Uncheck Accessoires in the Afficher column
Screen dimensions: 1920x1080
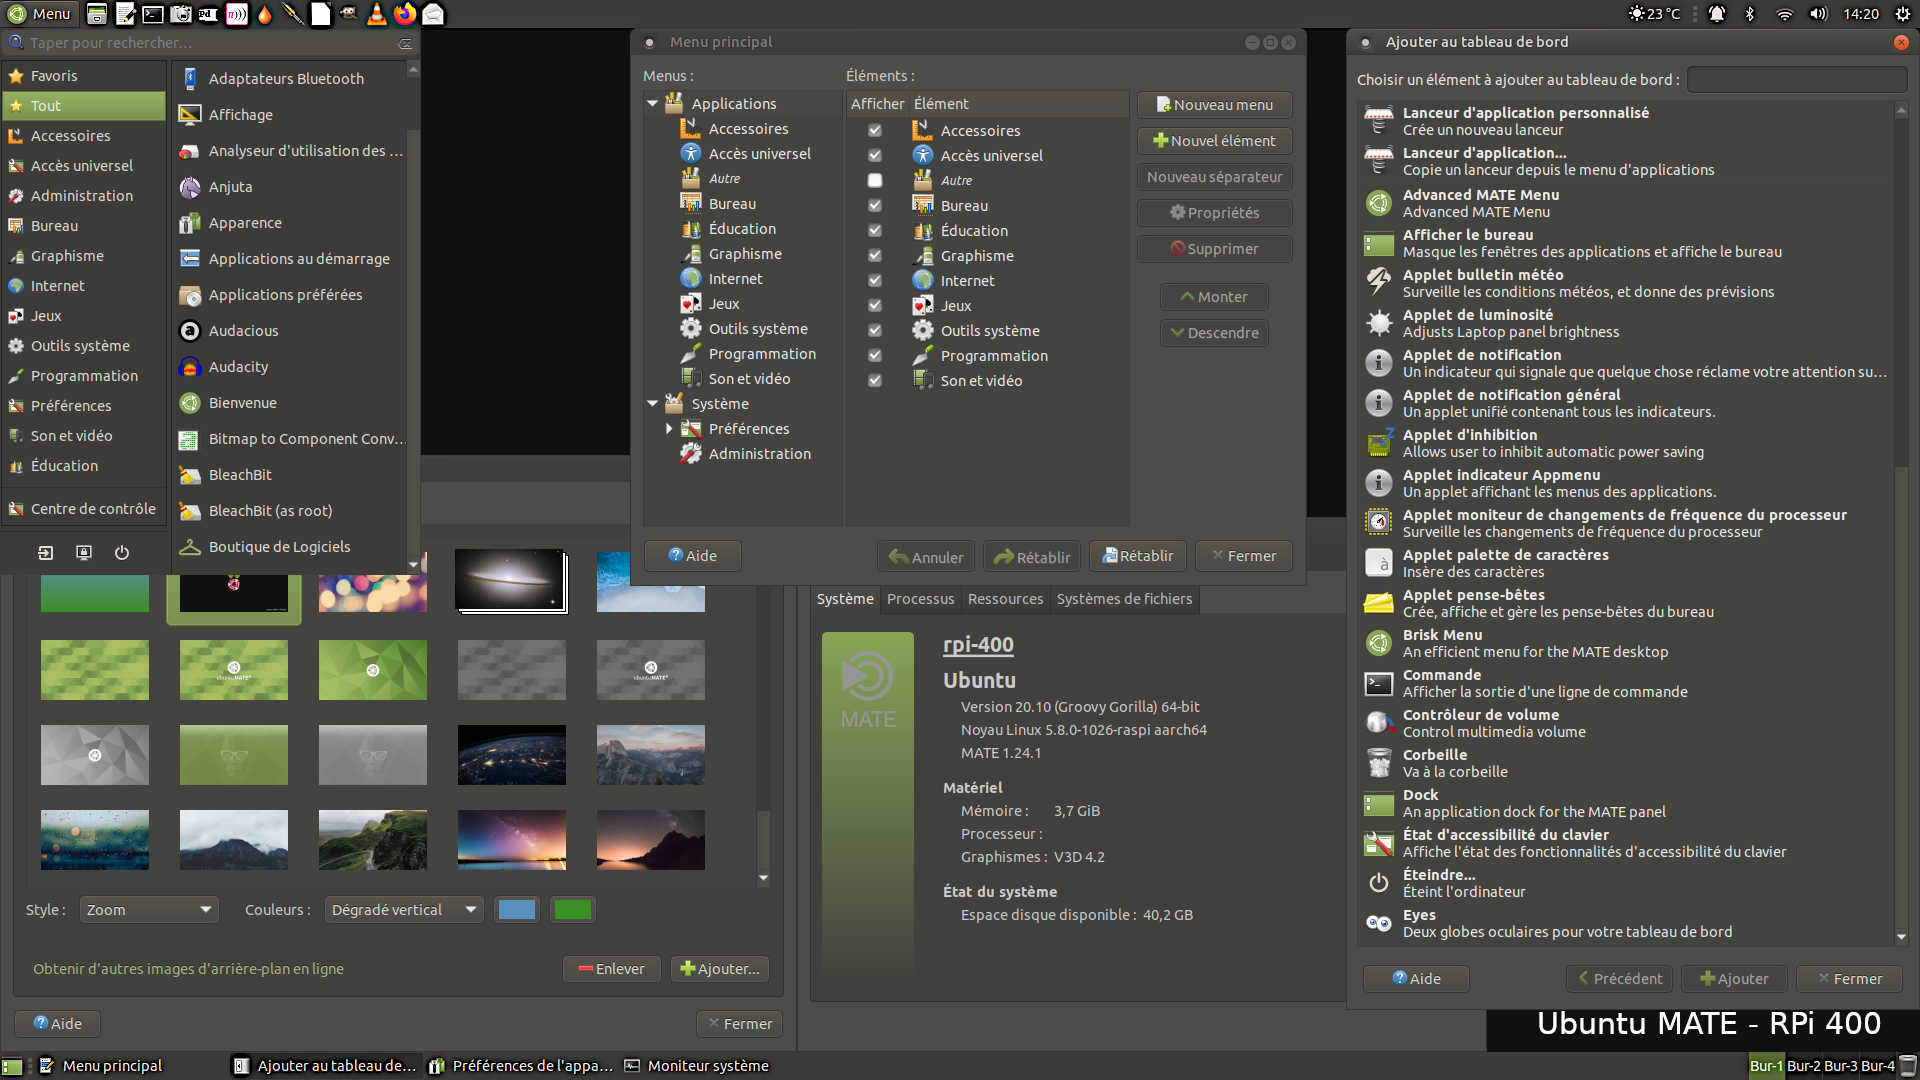tap(875, 131)
